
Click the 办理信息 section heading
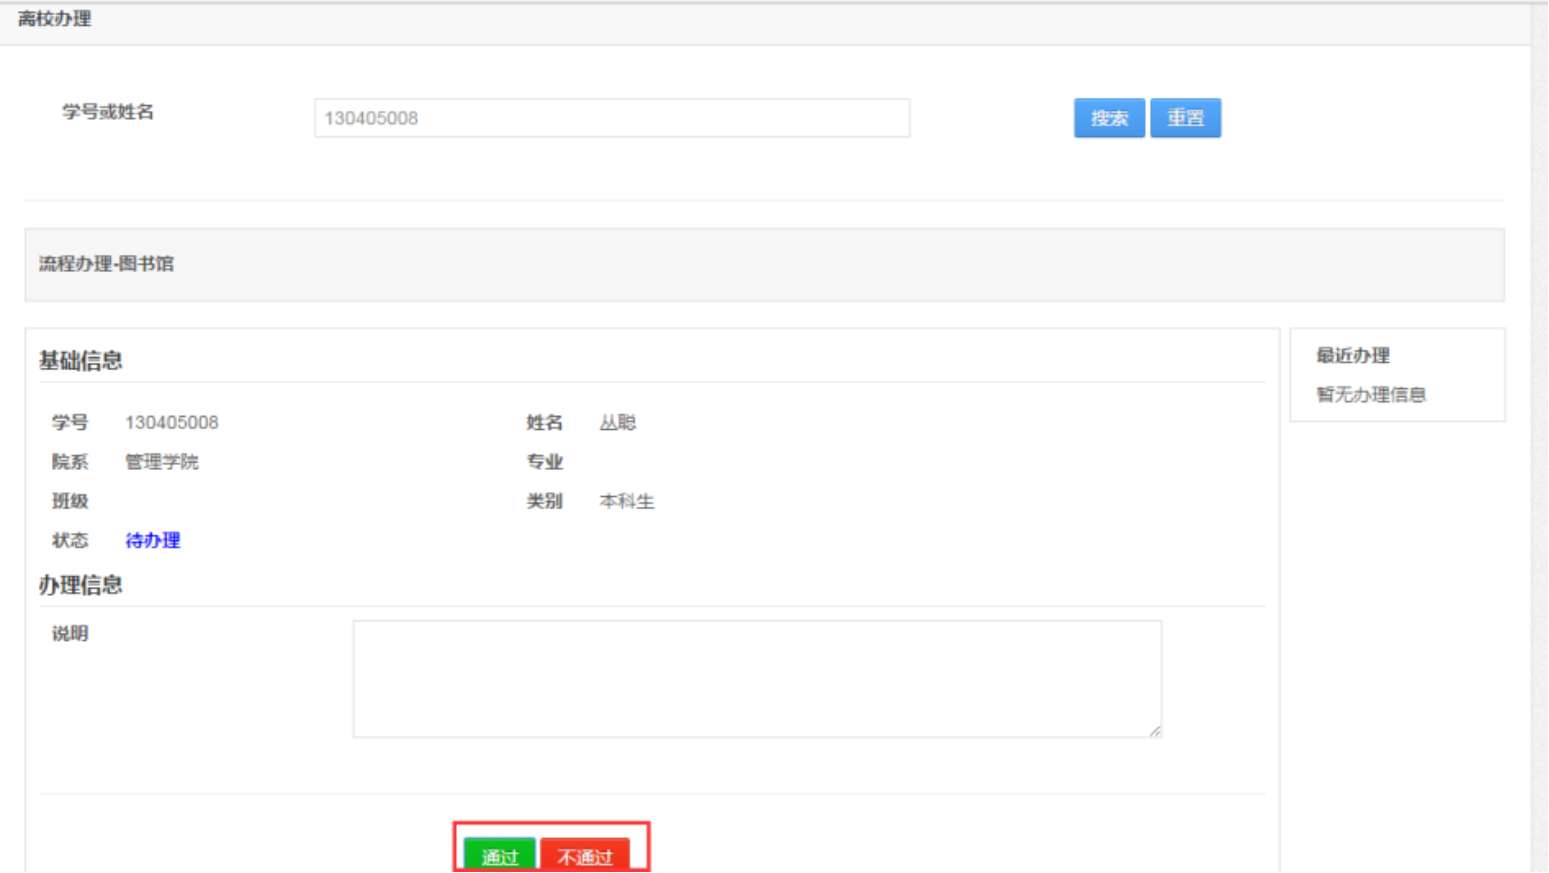coord(80,585)
